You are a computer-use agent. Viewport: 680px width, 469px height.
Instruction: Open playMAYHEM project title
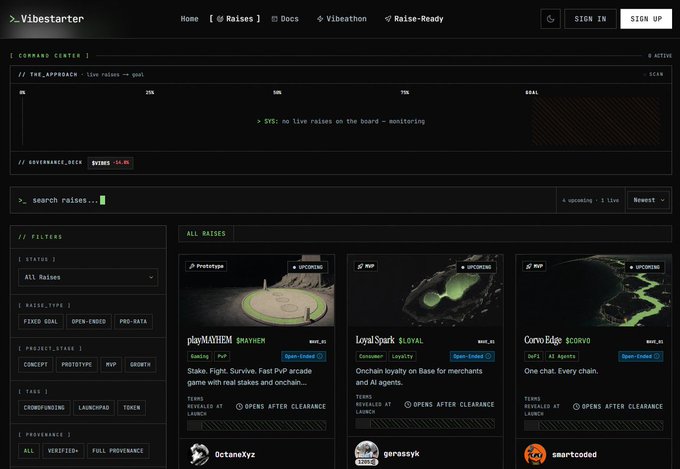coord(210,340)
